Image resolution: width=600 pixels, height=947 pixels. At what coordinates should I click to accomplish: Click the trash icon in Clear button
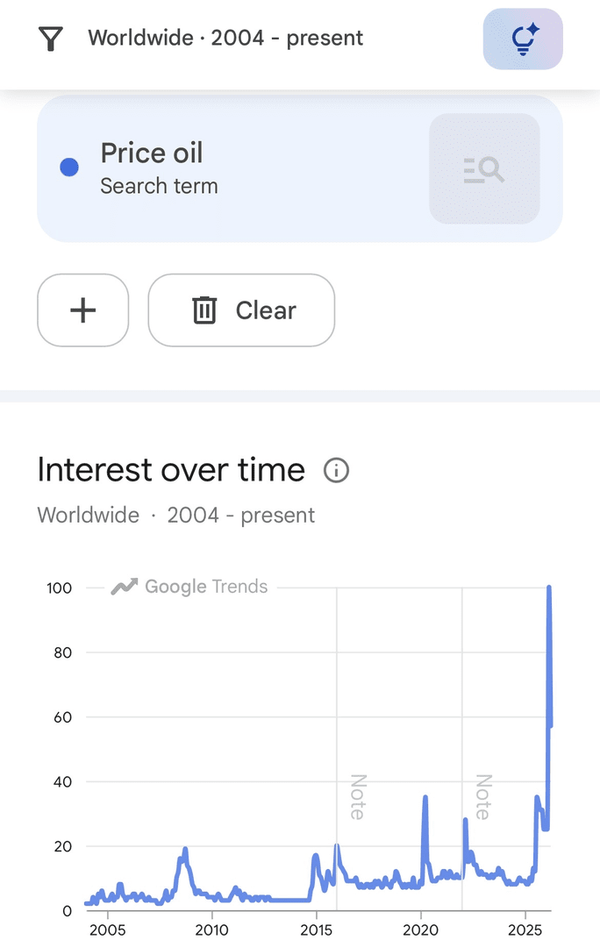tap(204, 310)
